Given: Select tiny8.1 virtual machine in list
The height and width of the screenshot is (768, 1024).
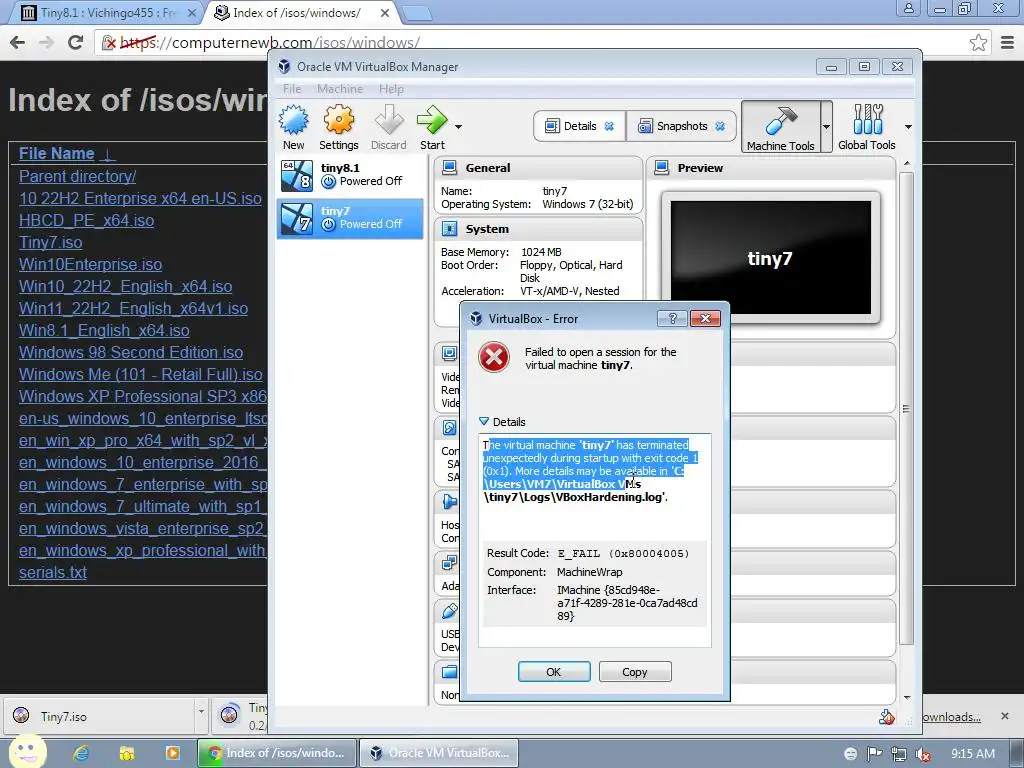Looking at the screenshot, I should click(350, 175).
